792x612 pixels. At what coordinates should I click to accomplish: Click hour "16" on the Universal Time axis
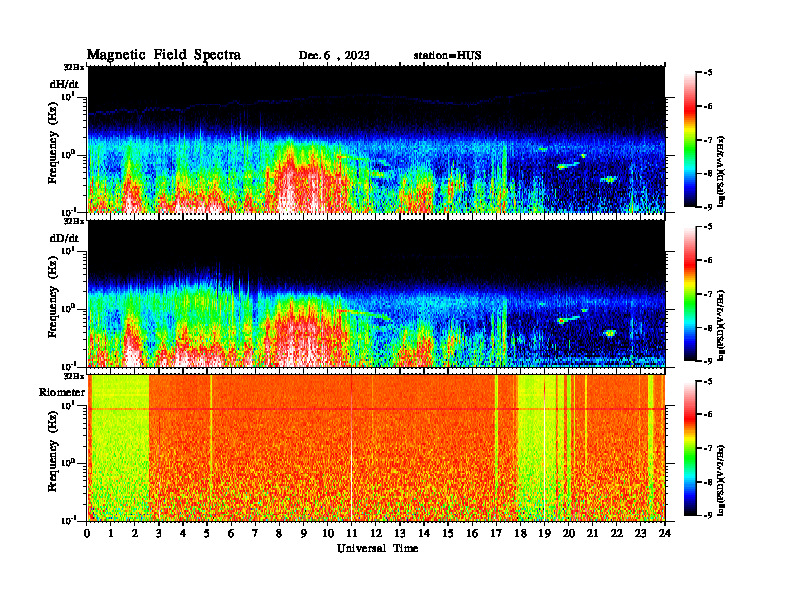point(472,533)
